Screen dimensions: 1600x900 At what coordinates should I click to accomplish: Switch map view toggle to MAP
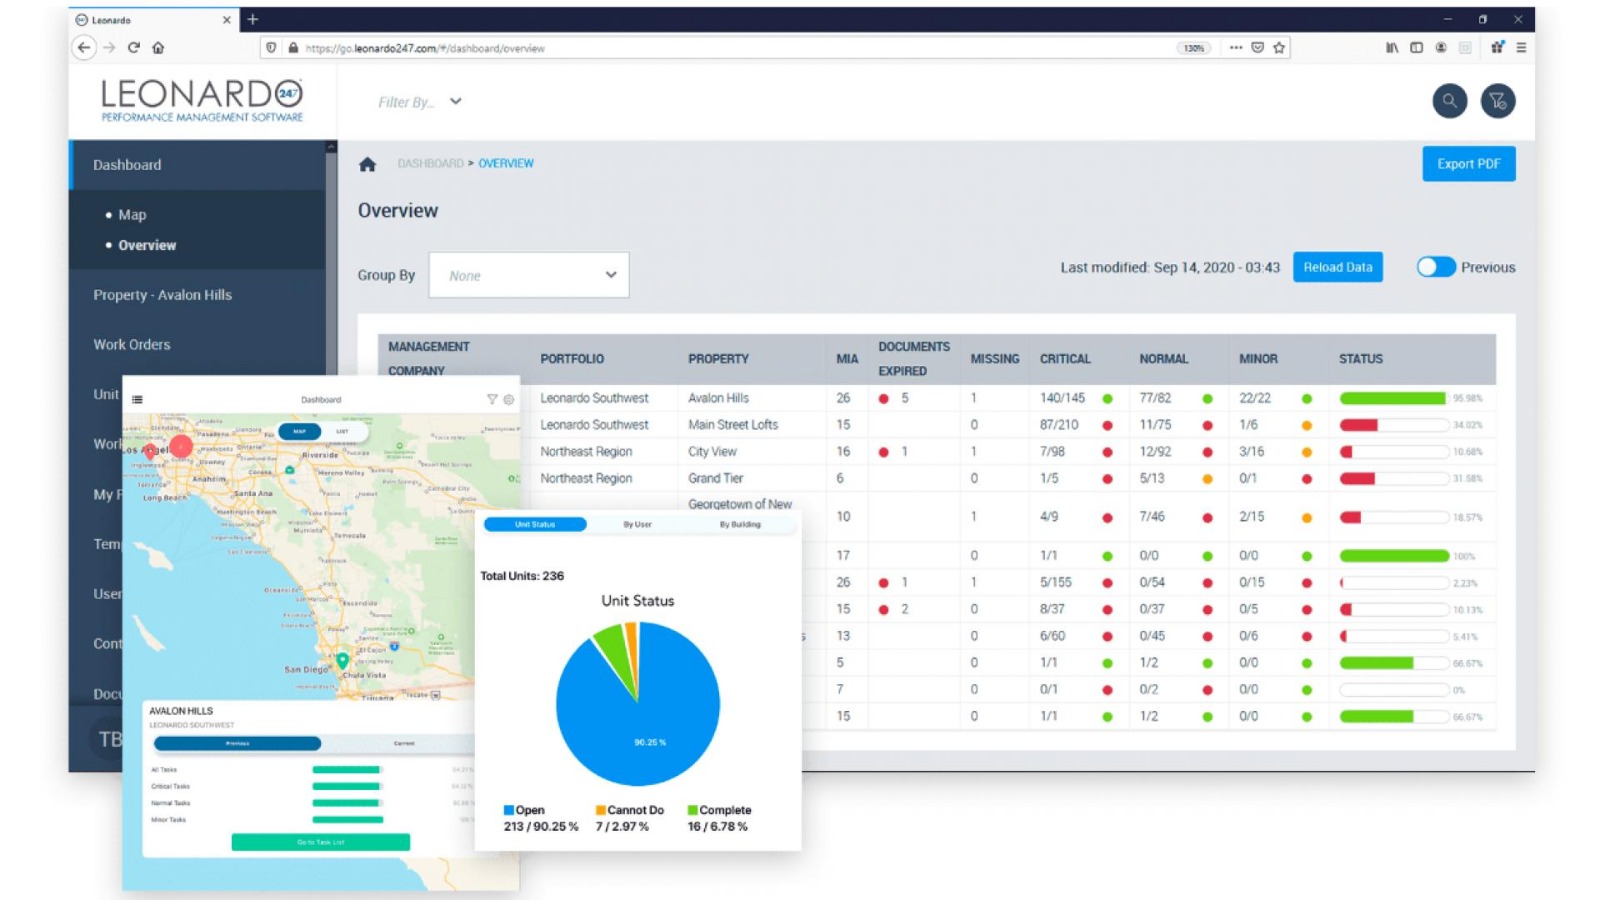click(299, 431)
